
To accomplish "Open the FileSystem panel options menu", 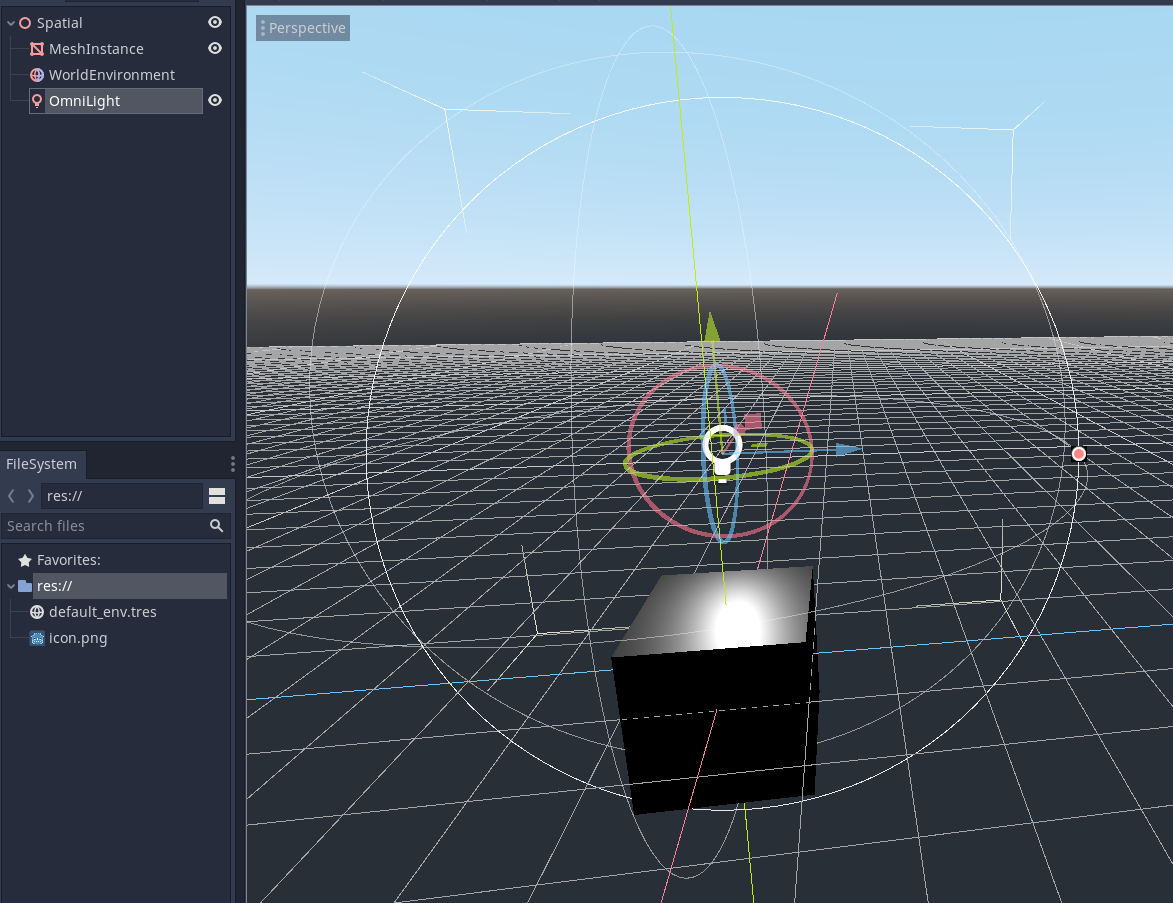I will (232, 463).
